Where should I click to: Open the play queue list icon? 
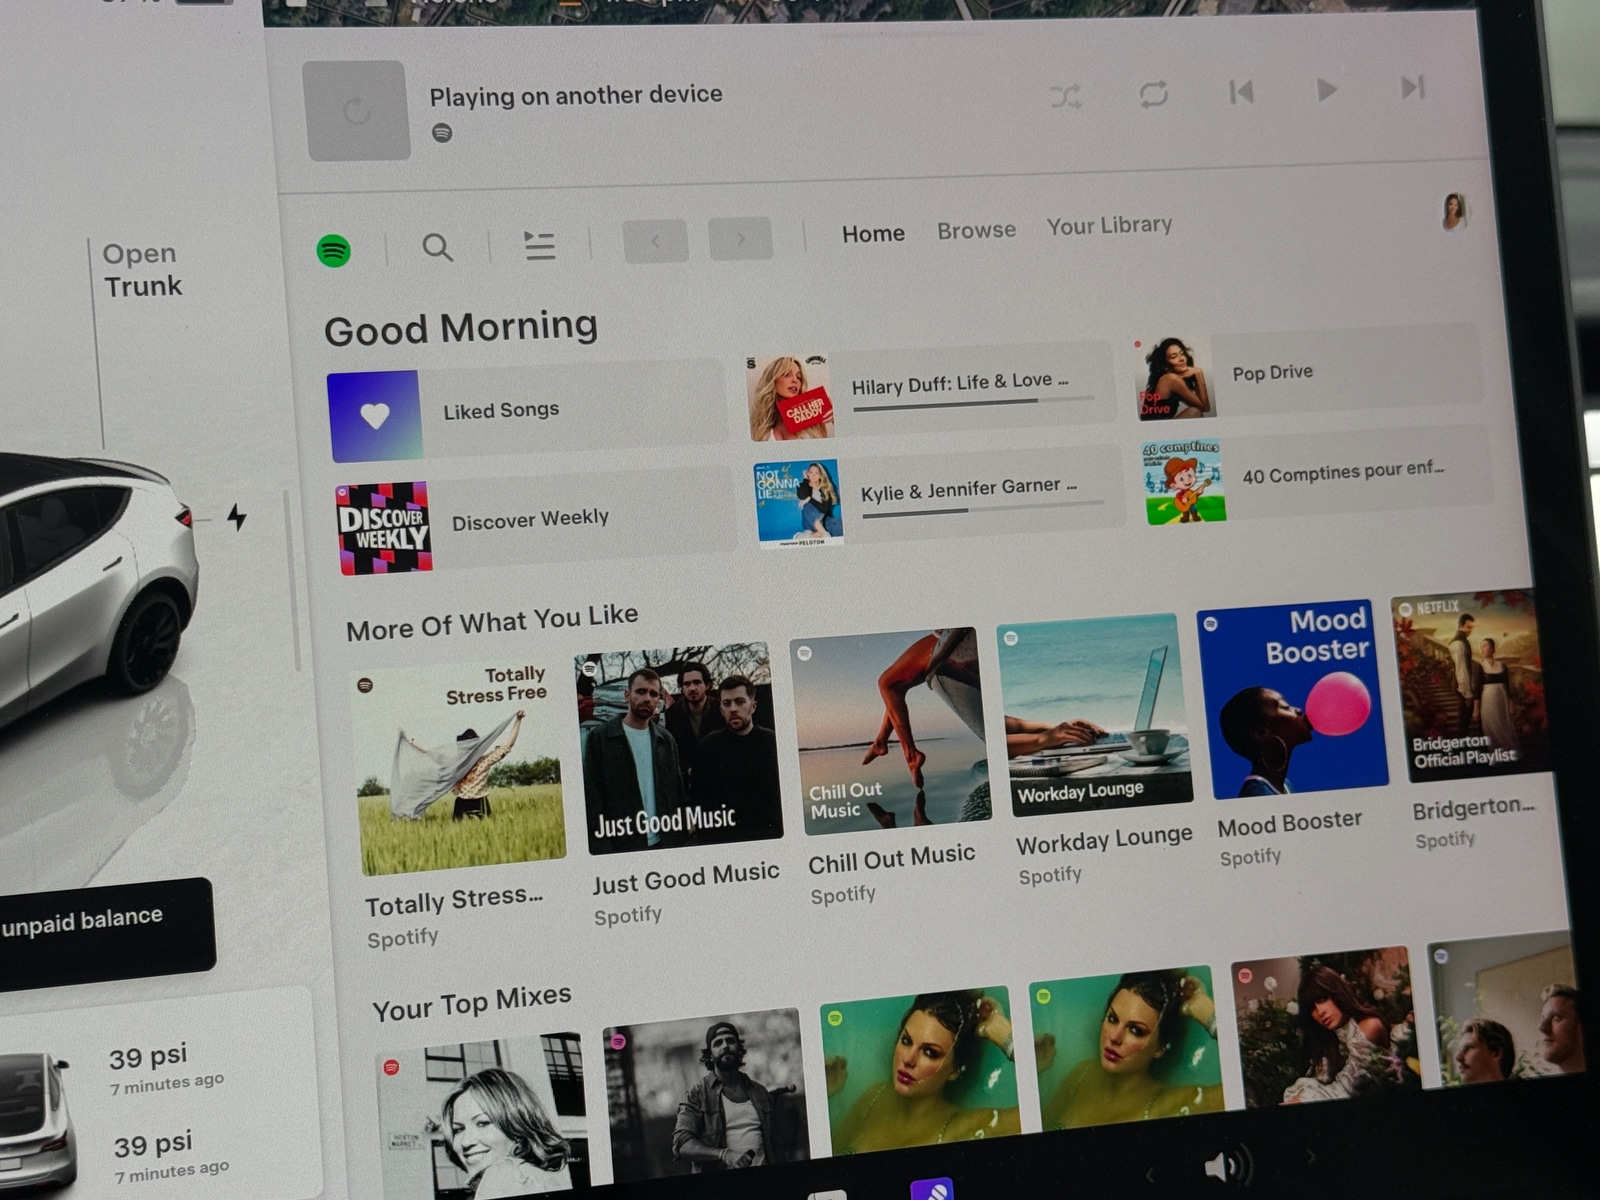point(539,245)
